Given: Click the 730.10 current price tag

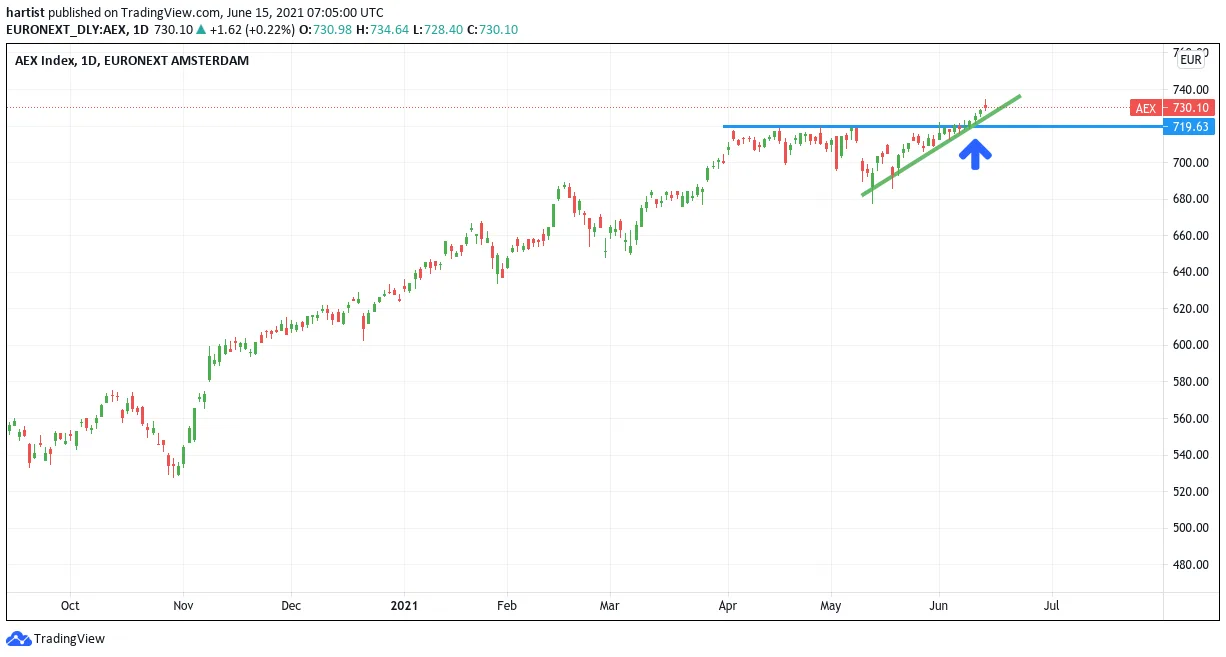Looking at the screenshot, I should tap(1191, 108).
